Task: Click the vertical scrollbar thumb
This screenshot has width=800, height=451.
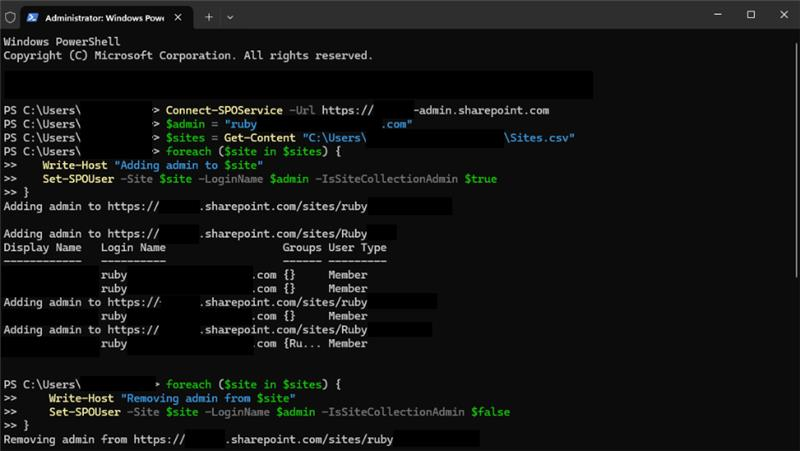Action: [x=796, y=160]
